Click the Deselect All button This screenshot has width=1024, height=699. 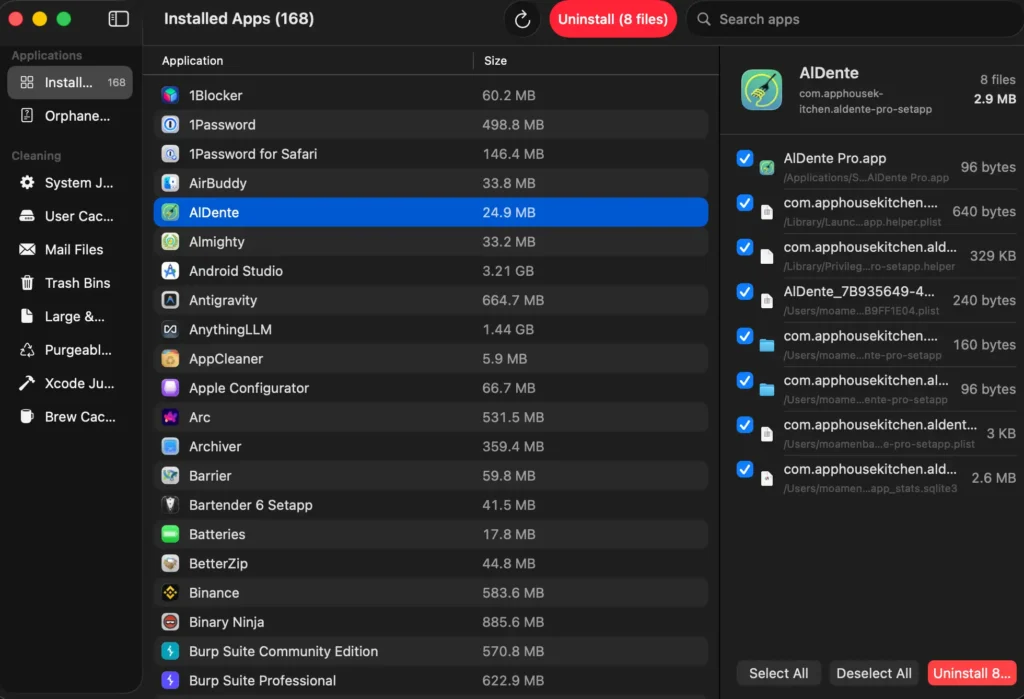pyautogui.click(x=872, y=673)
